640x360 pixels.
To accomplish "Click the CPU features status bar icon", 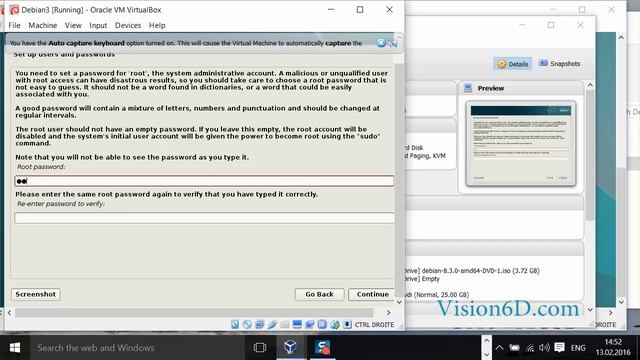I will click(x=322, y=324).
